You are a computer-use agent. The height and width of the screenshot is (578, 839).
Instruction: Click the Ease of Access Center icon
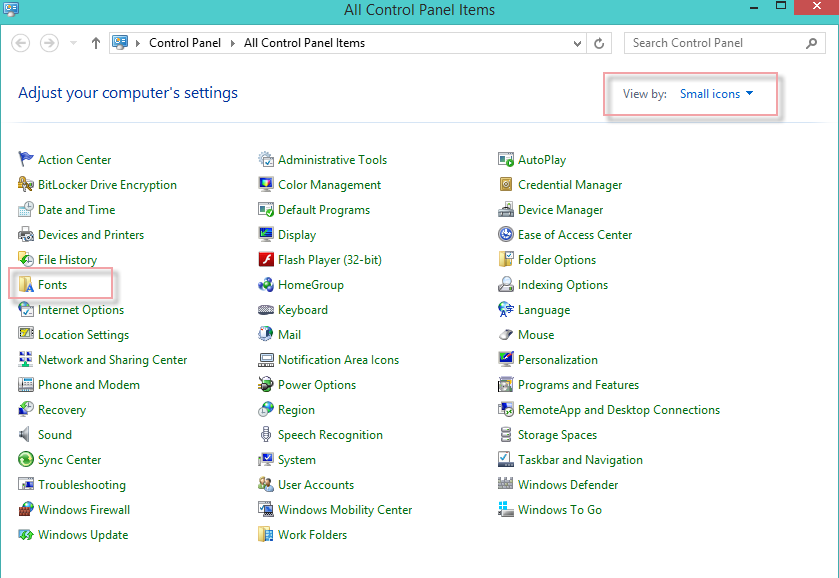(506, 234)
